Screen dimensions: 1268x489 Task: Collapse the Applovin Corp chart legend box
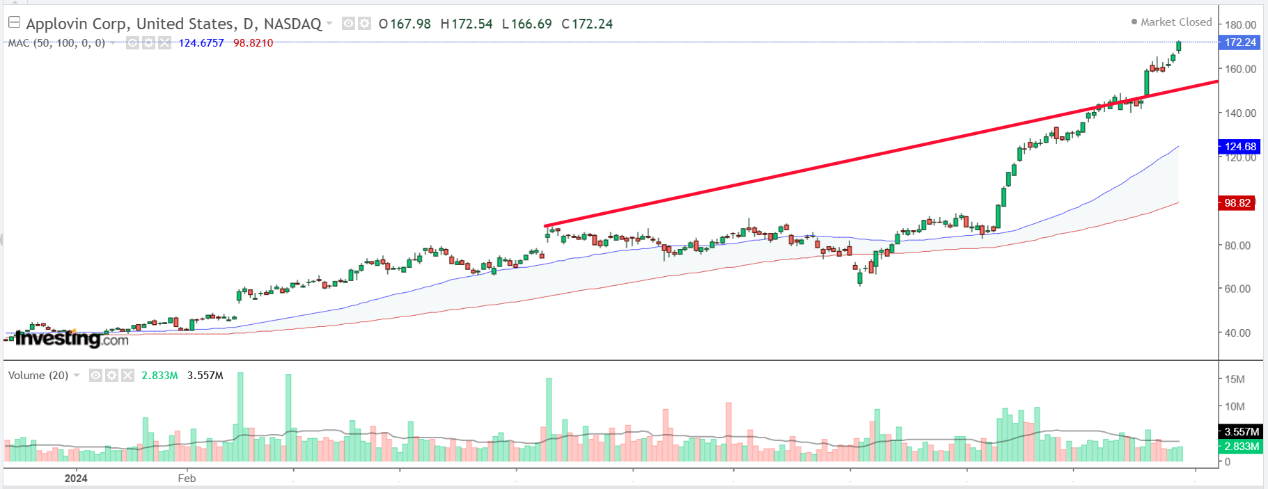click(14, 23)
